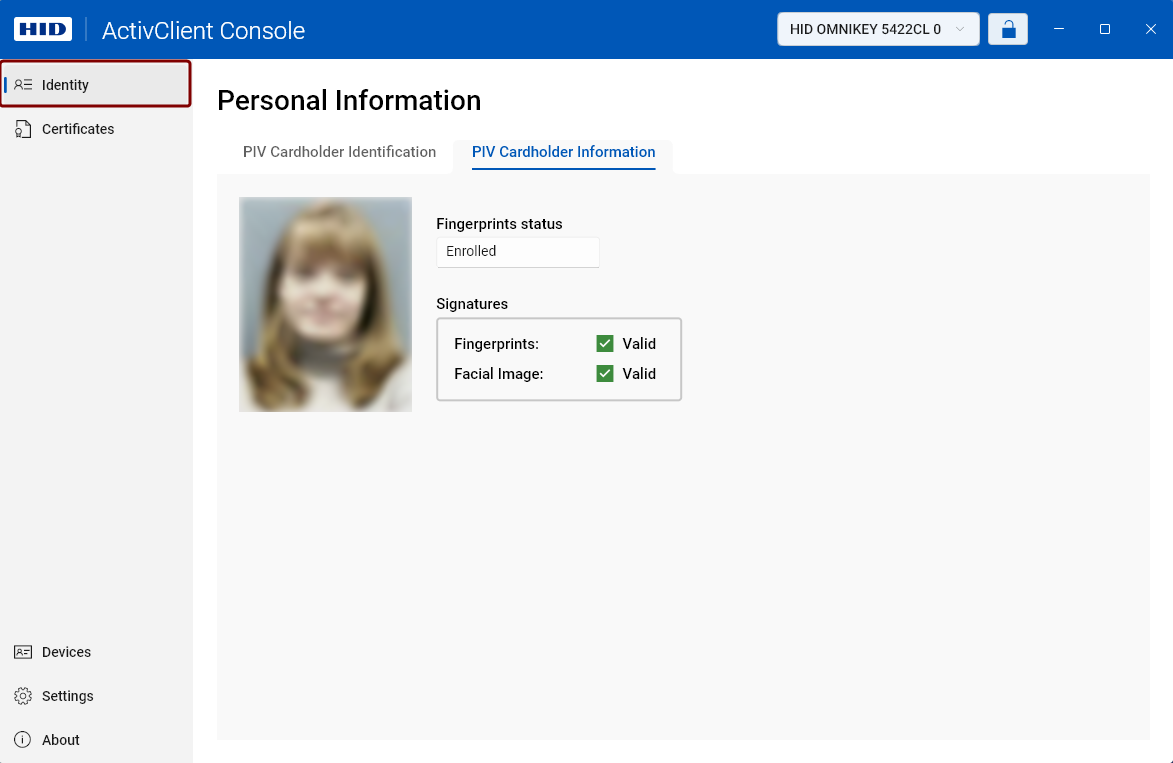Viewport: 1173px width, 763px height.
Task: Open the Devices card icon
Action: coord(23,652)
